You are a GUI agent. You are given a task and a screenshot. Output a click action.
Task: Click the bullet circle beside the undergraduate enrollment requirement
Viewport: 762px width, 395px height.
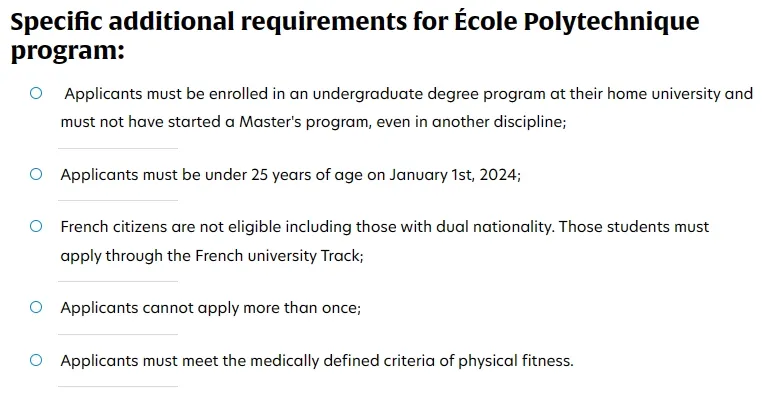pyautogui.click(x=36, y=93)
